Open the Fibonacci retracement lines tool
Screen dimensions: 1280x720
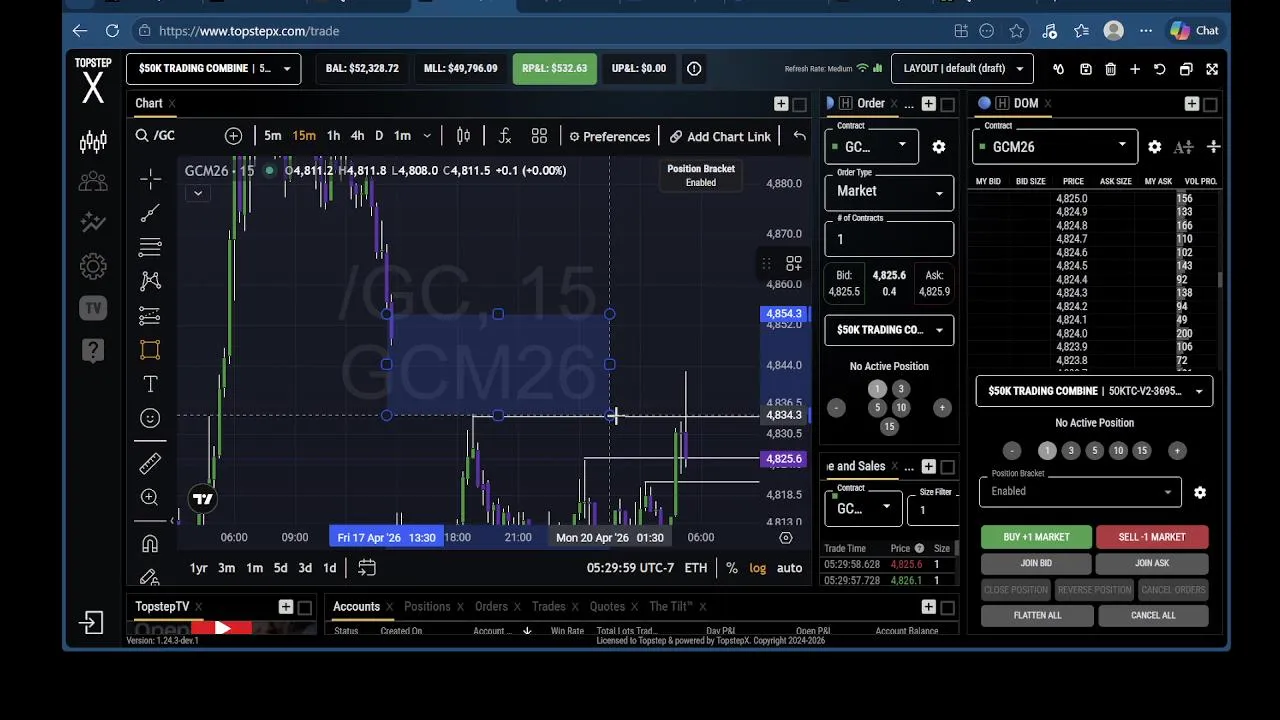click(150, 247)
